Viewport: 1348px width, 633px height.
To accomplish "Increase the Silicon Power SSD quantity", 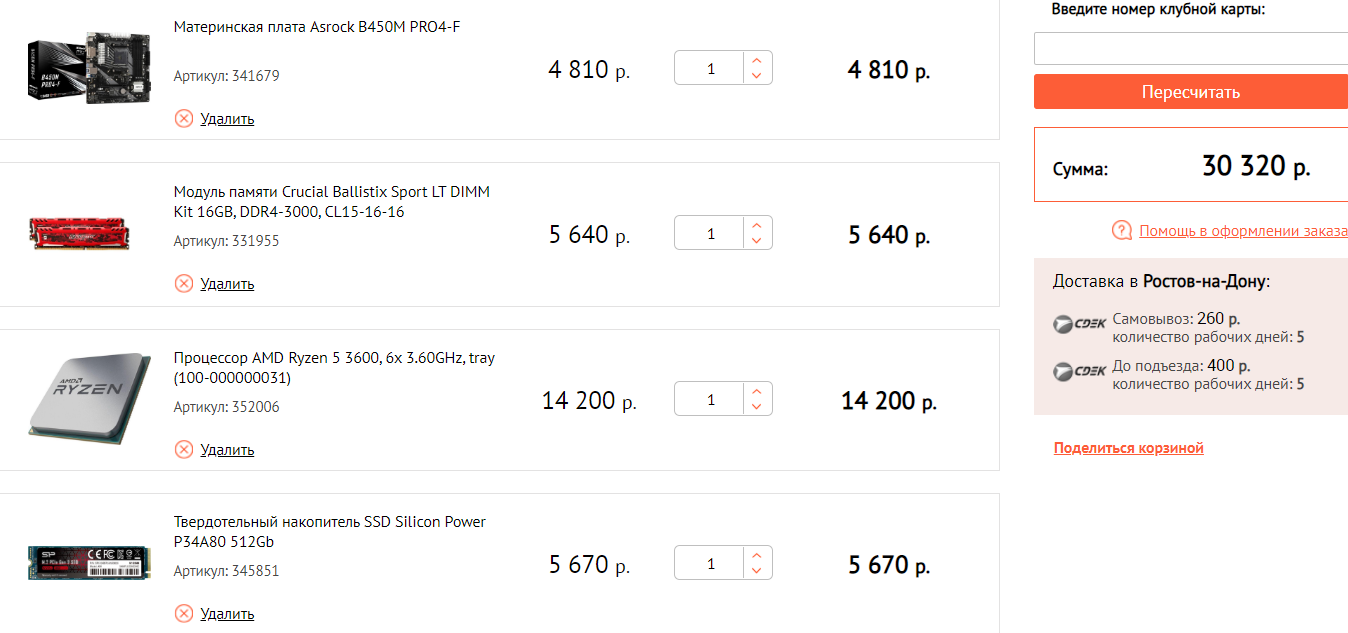I will click(x=757, y=555).
